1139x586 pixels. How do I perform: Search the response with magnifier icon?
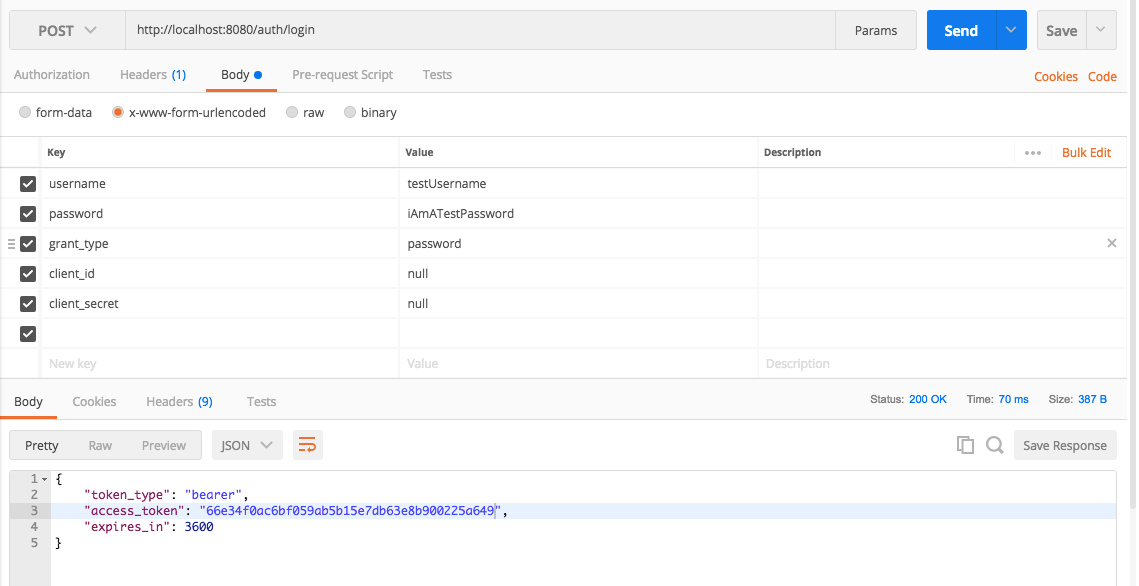pyautogui.click(x=994, y=445)
